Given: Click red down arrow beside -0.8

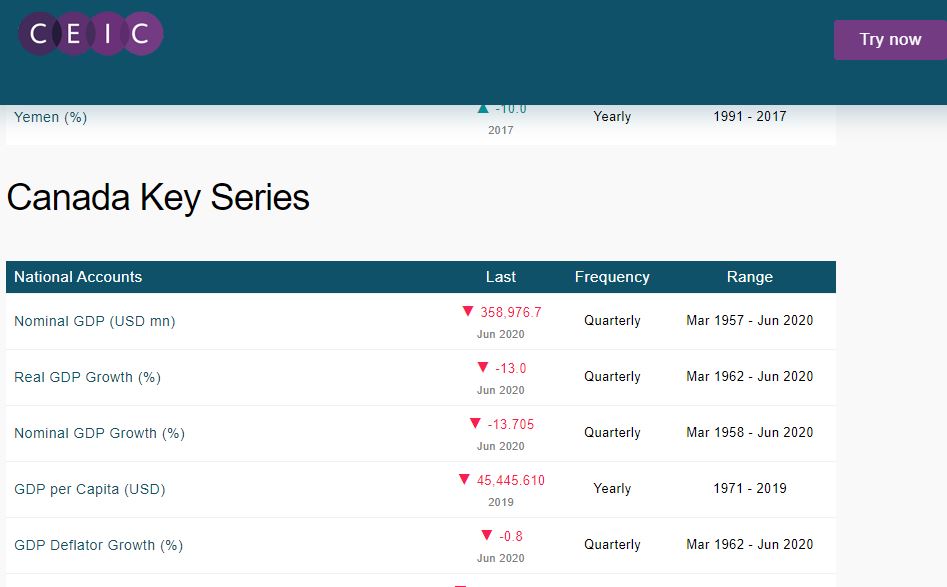Looking at the screenshot, I should [x=486, y=535].
